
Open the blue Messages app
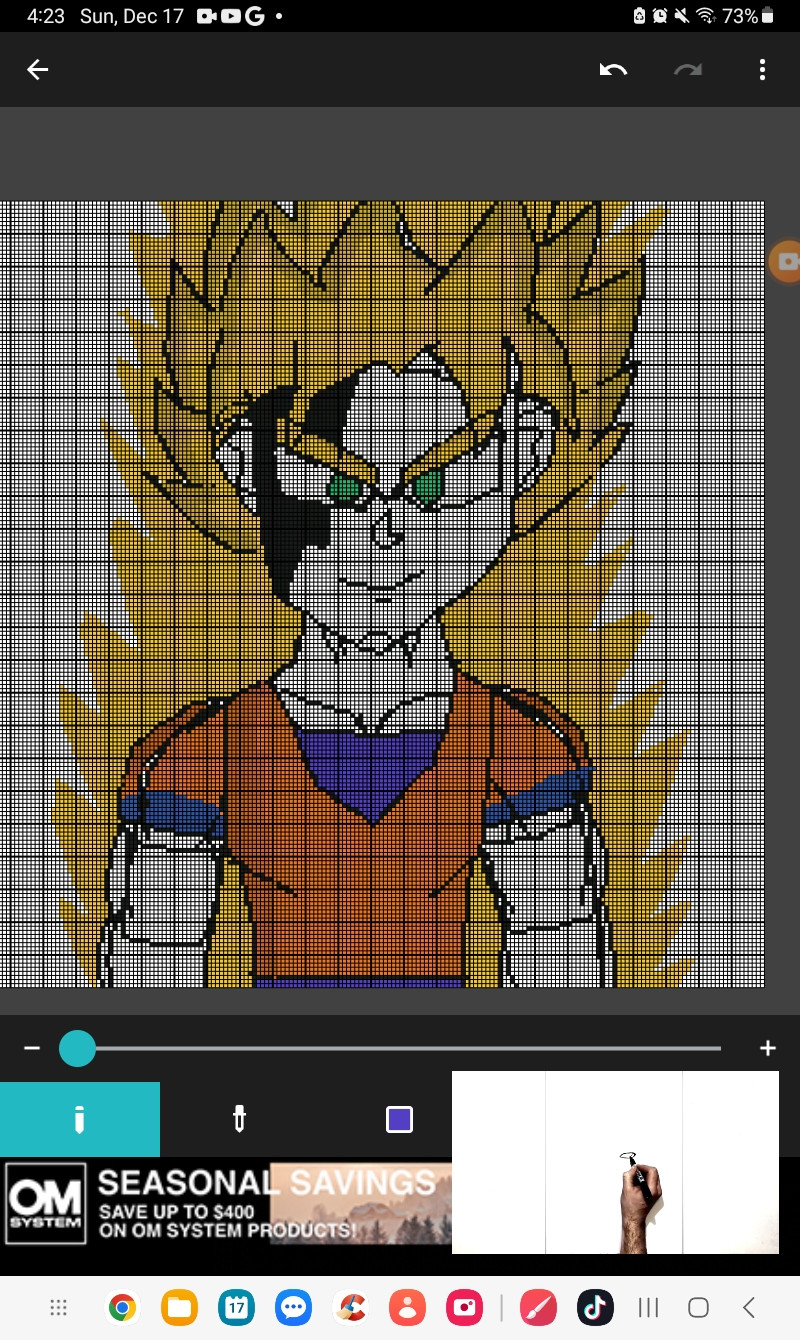(294, 1307)
